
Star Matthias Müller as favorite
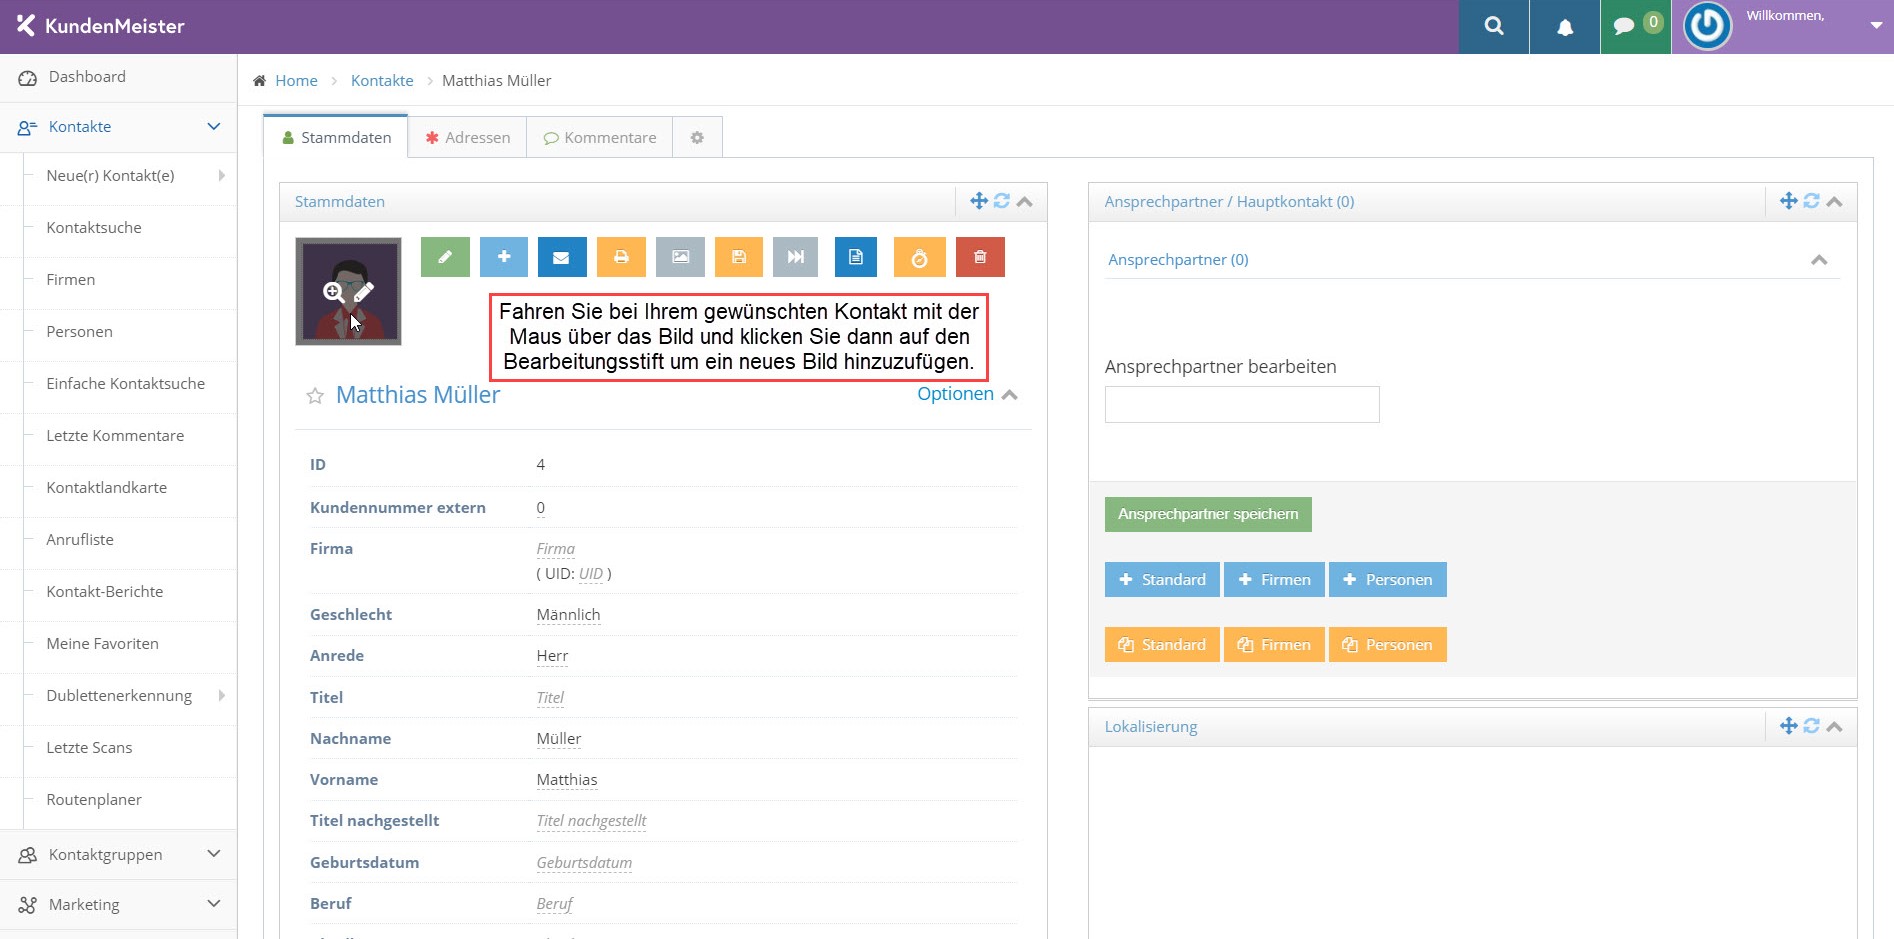coord(315,396)
